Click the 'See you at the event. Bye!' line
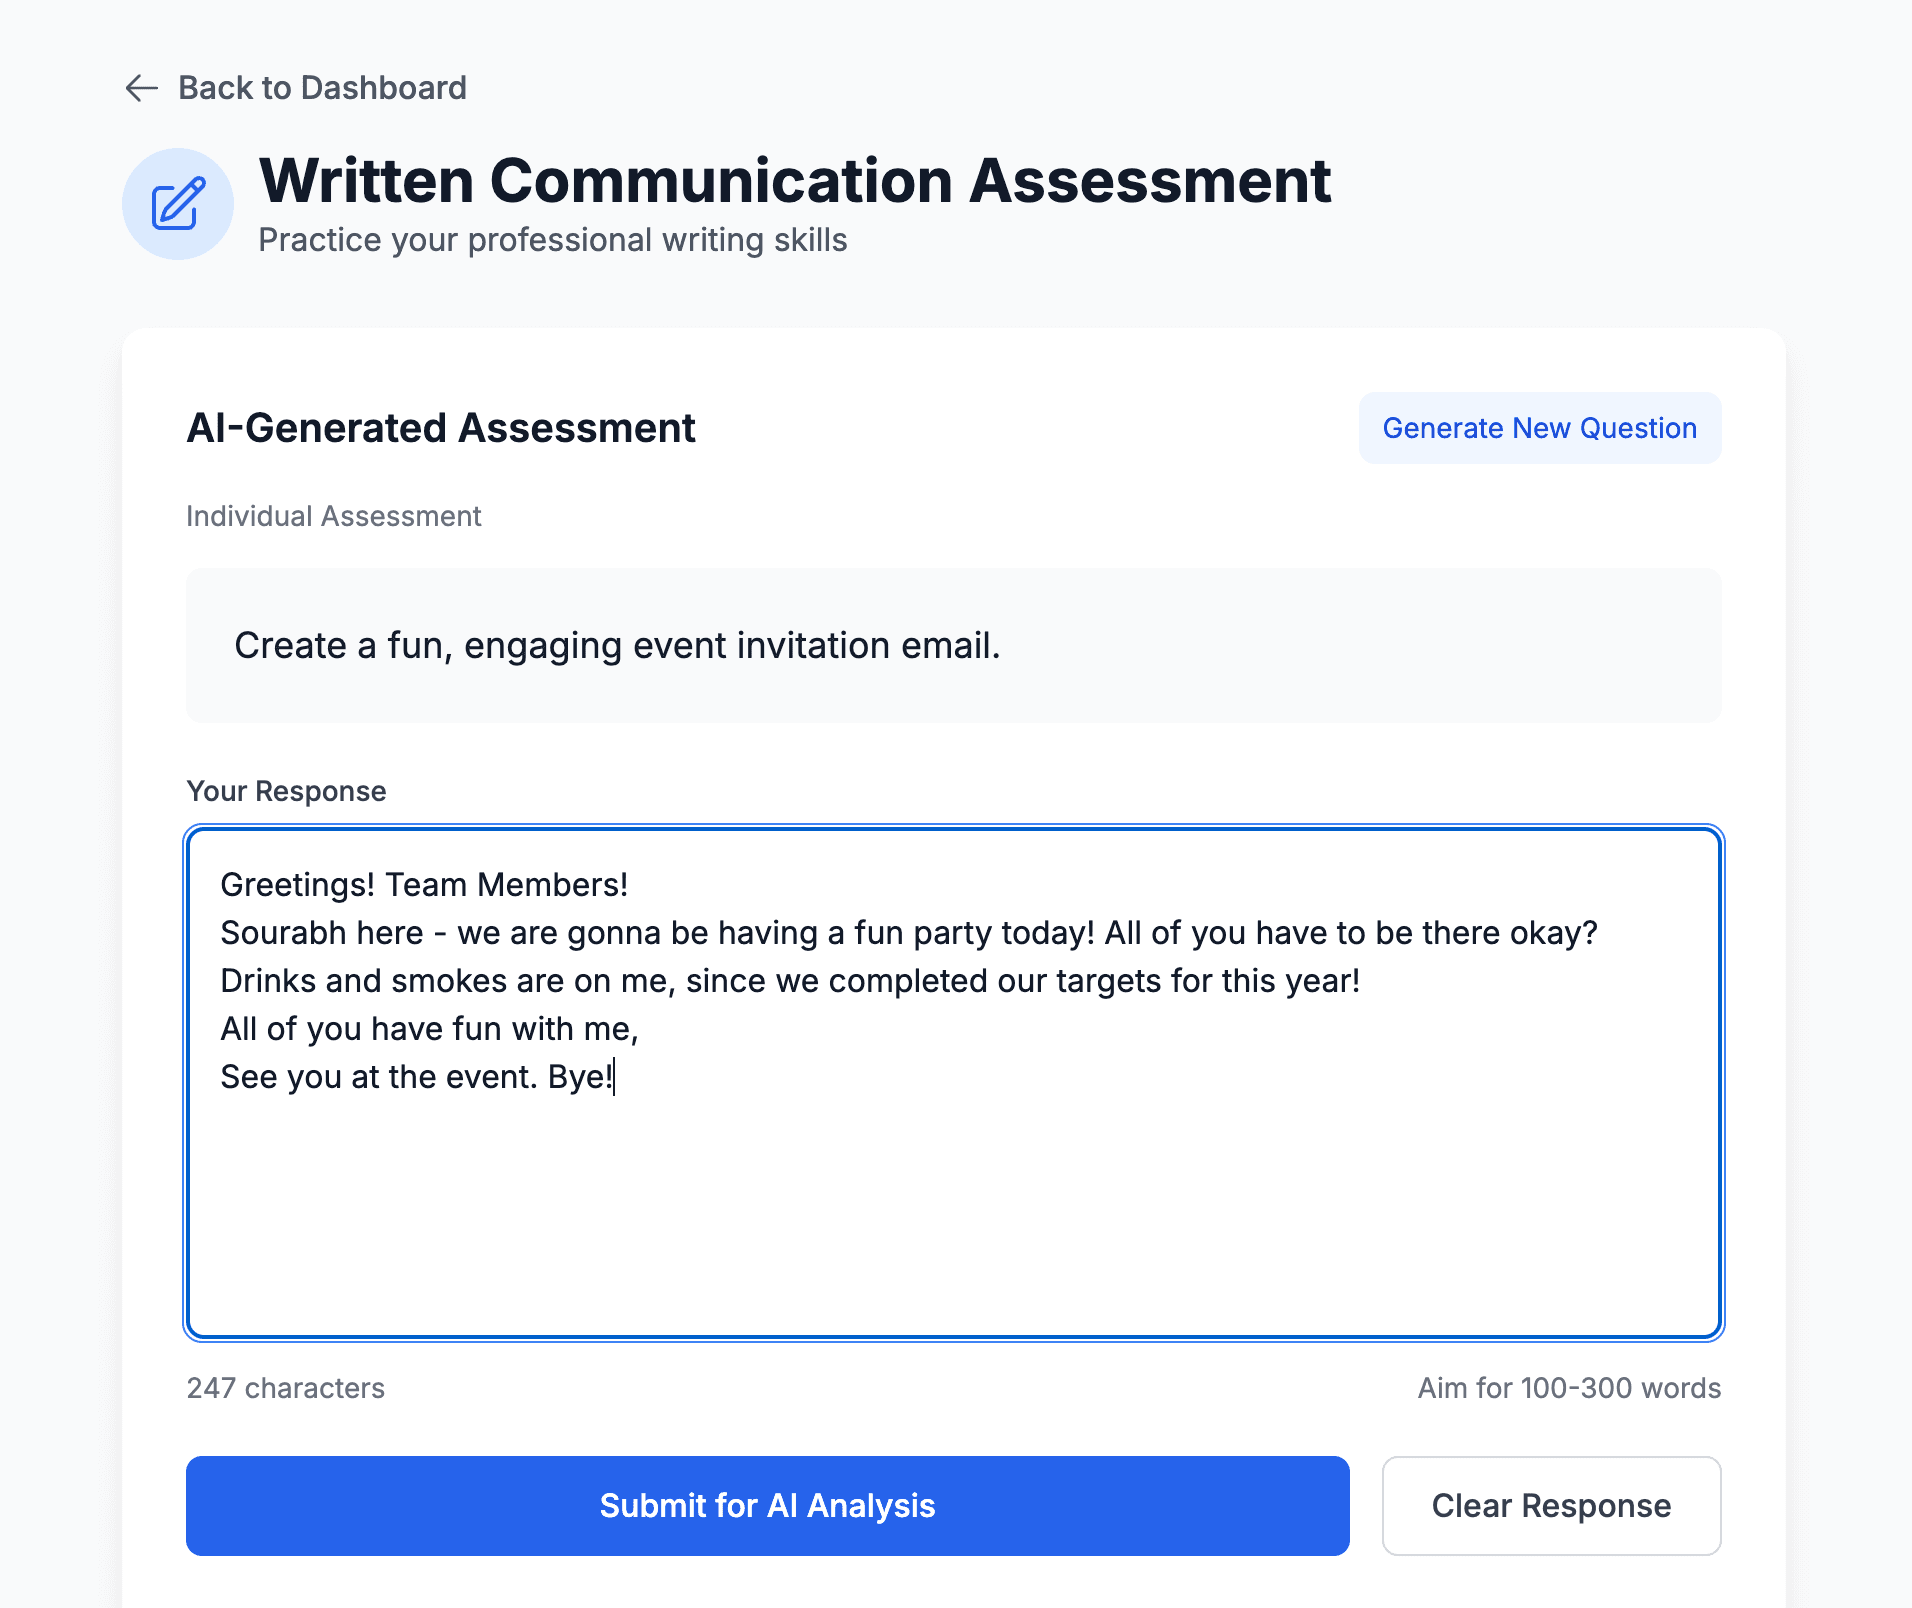The height and width of the screenshot is (1608, 1912). click(x=416, y=1077)
